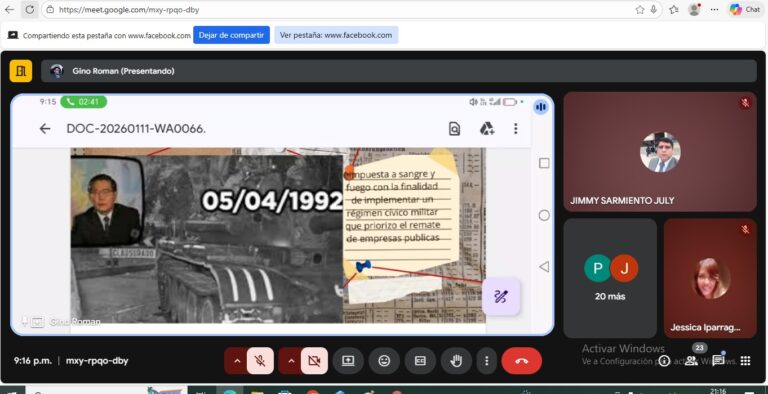Click the Android recent apps square button
The image size is (768, 394).
544,163
